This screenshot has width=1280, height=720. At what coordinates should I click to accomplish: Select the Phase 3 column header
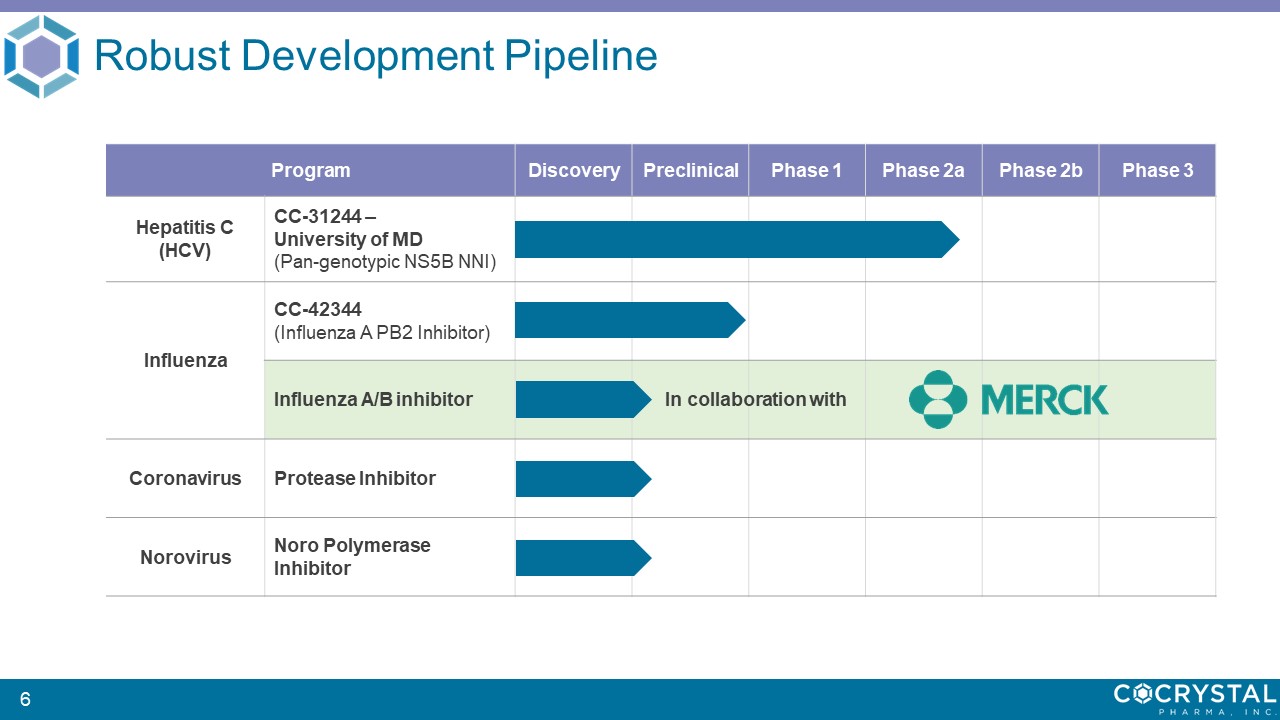(1157, 170)
